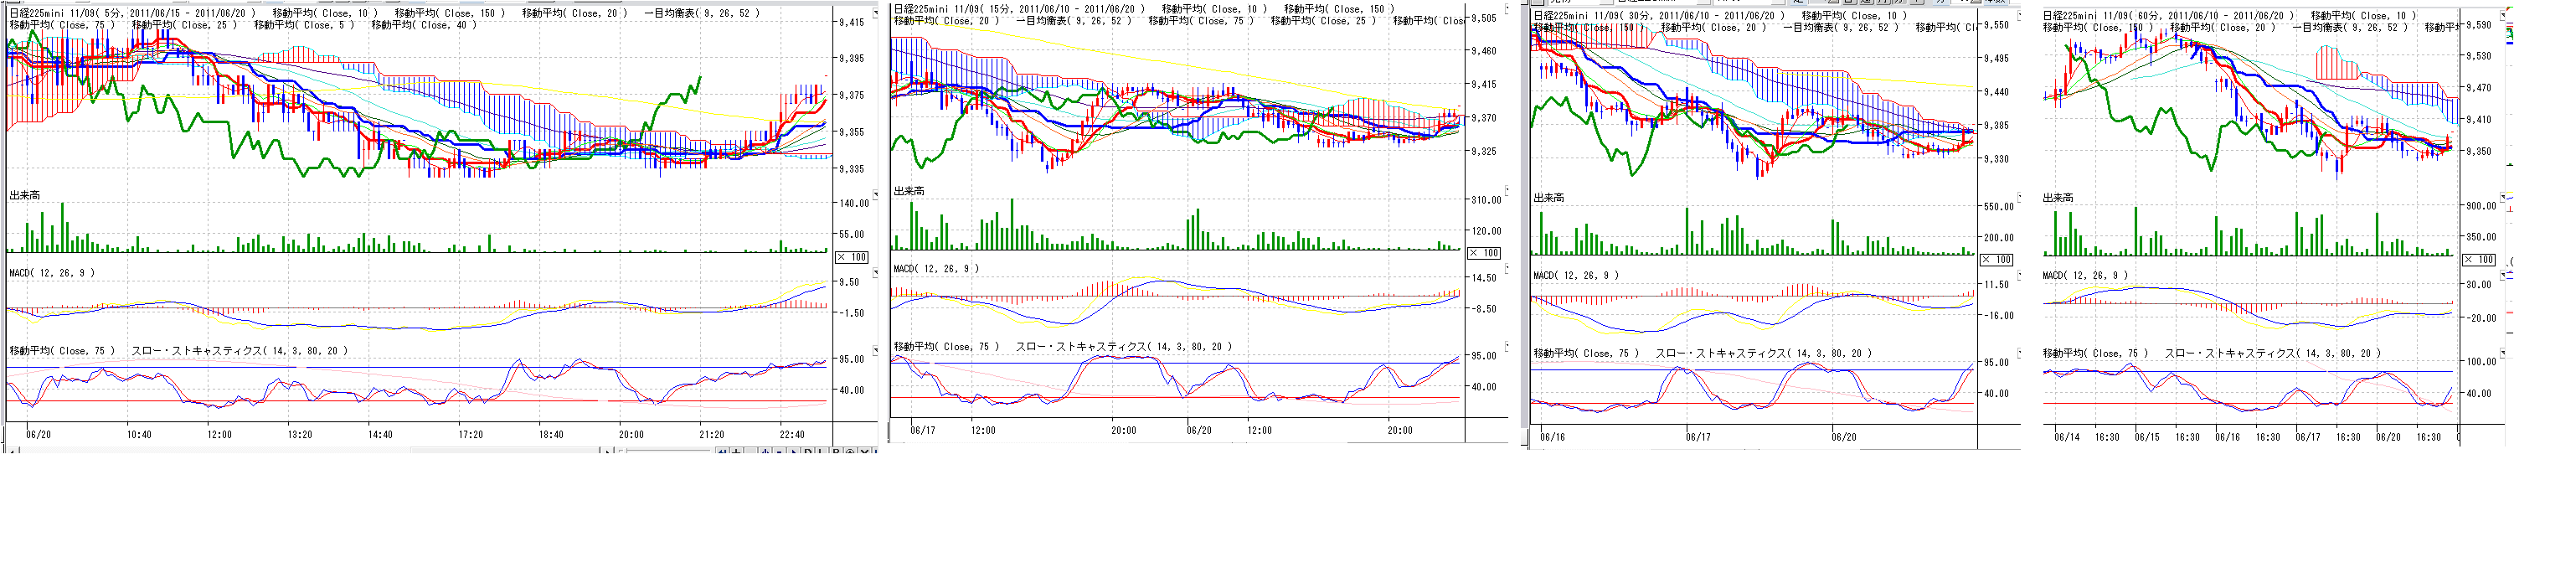
Task: Hit the ×100 box on 60分 chart
Action: (2478, 260)
